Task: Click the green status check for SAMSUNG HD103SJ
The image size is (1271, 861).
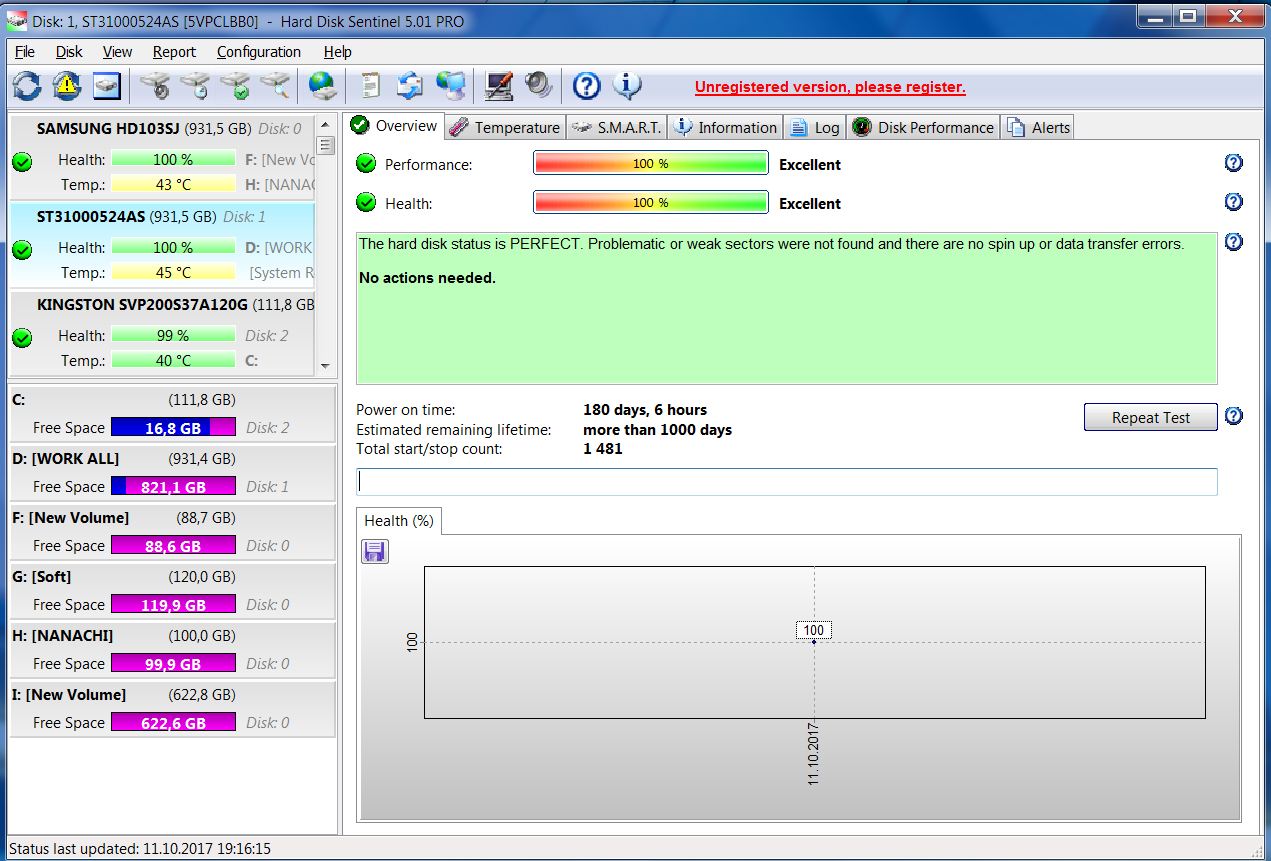Action: pyautogui.click(x=22, y=162)
